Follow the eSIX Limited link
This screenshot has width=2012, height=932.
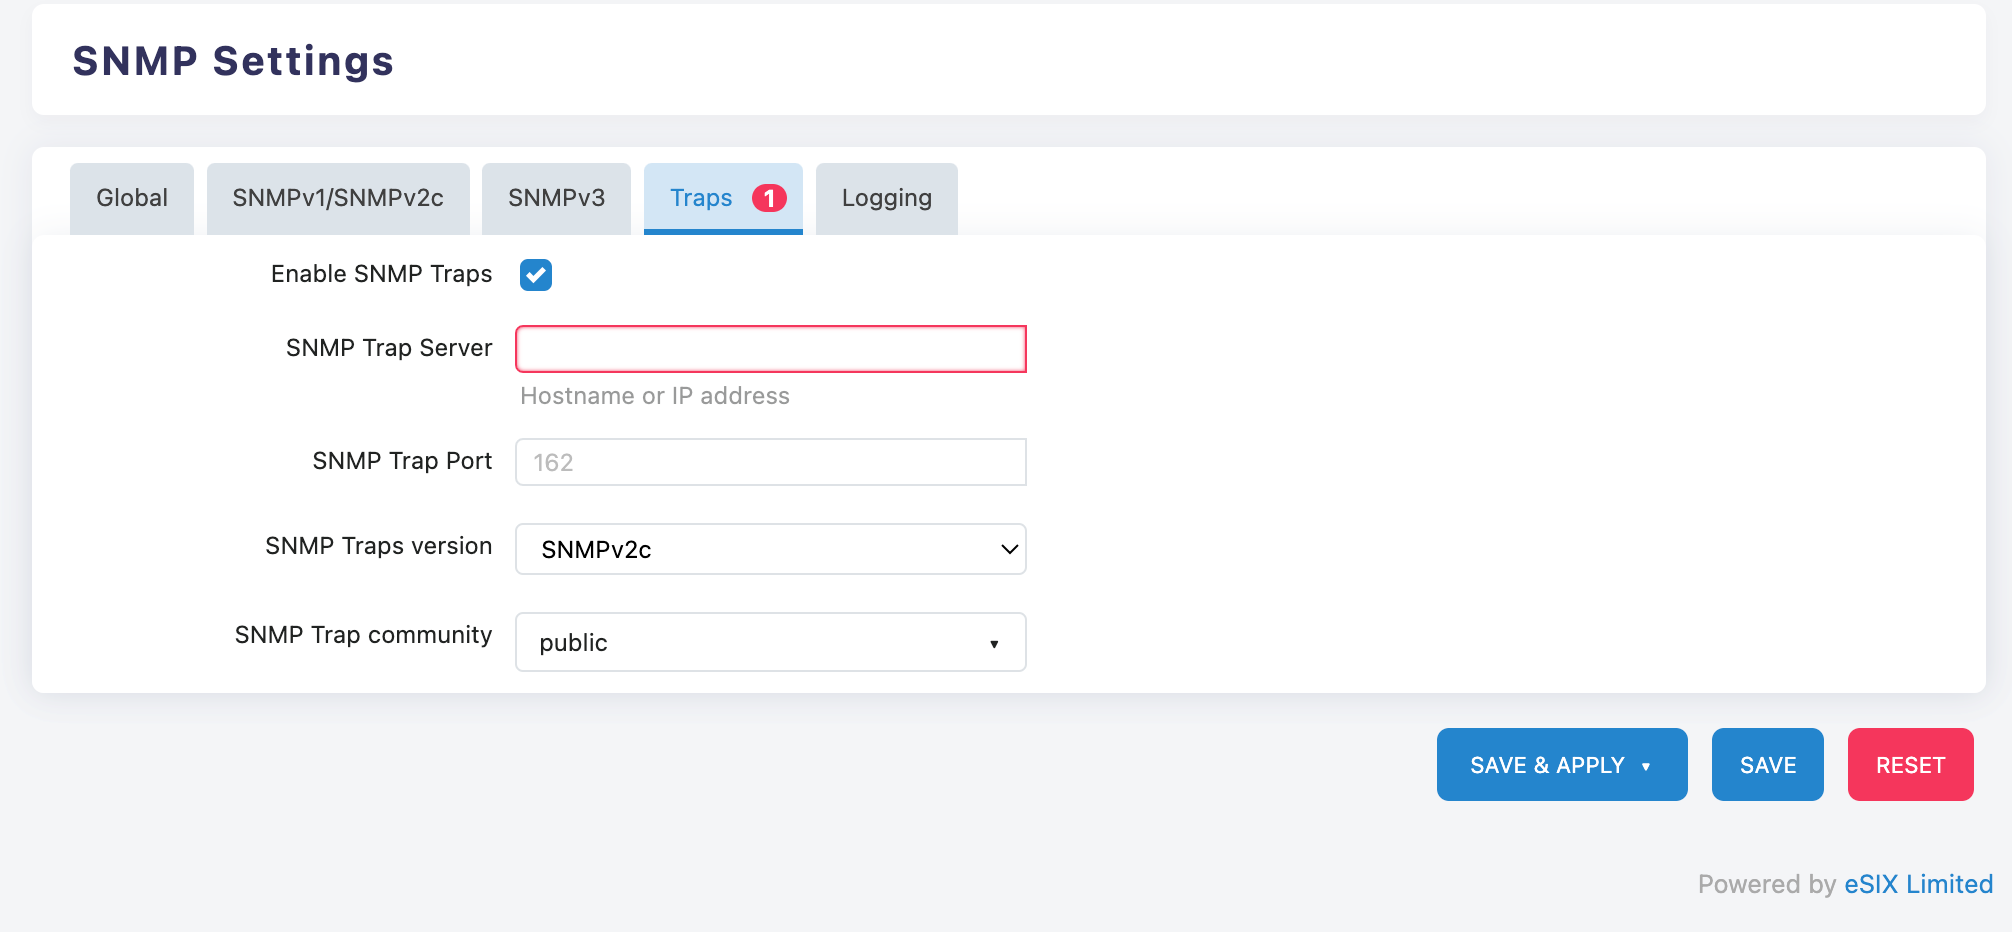pos(1918,884)
